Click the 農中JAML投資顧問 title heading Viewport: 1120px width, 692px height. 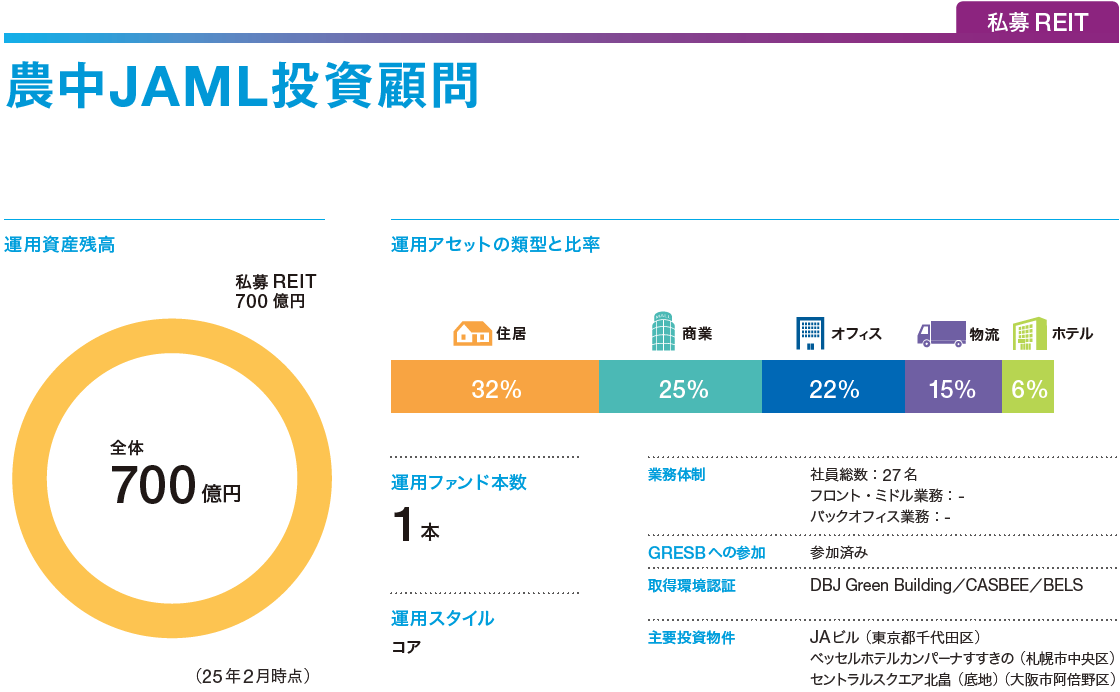[x=243, y=87]
